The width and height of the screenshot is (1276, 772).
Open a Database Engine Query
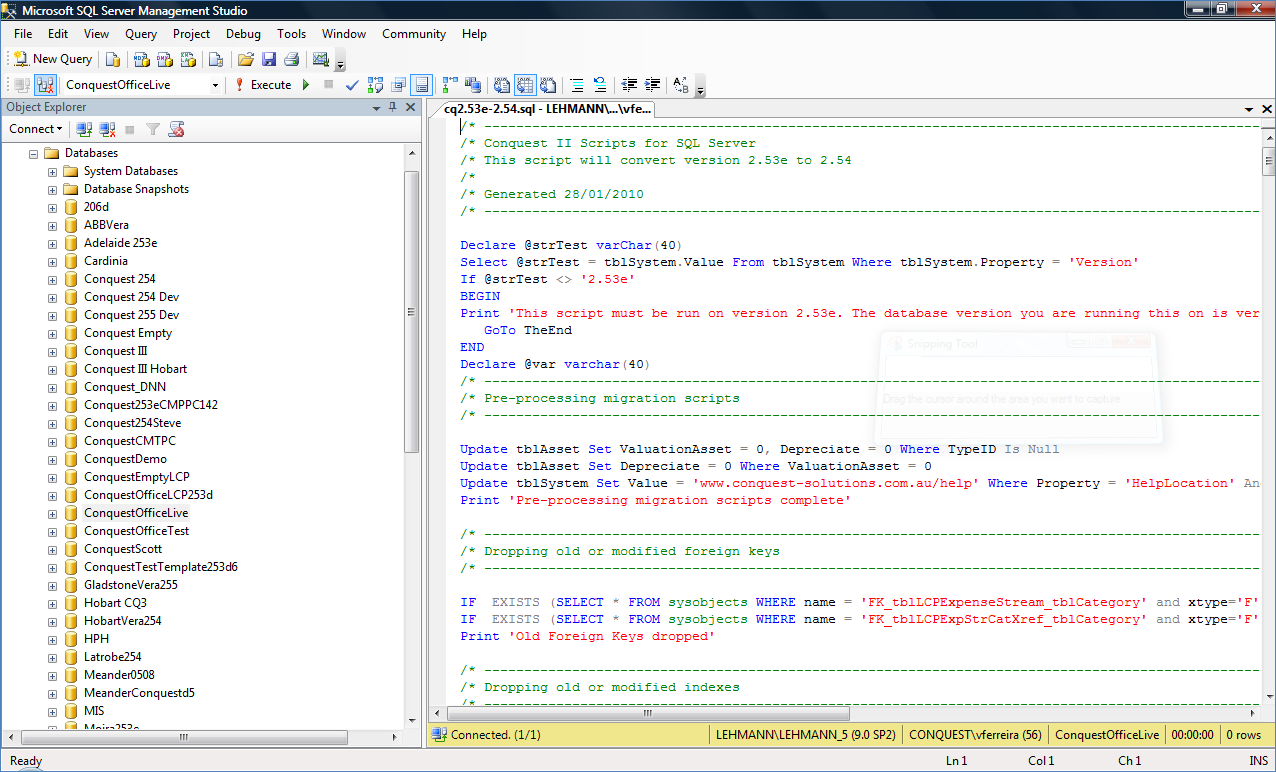point(113,59)
